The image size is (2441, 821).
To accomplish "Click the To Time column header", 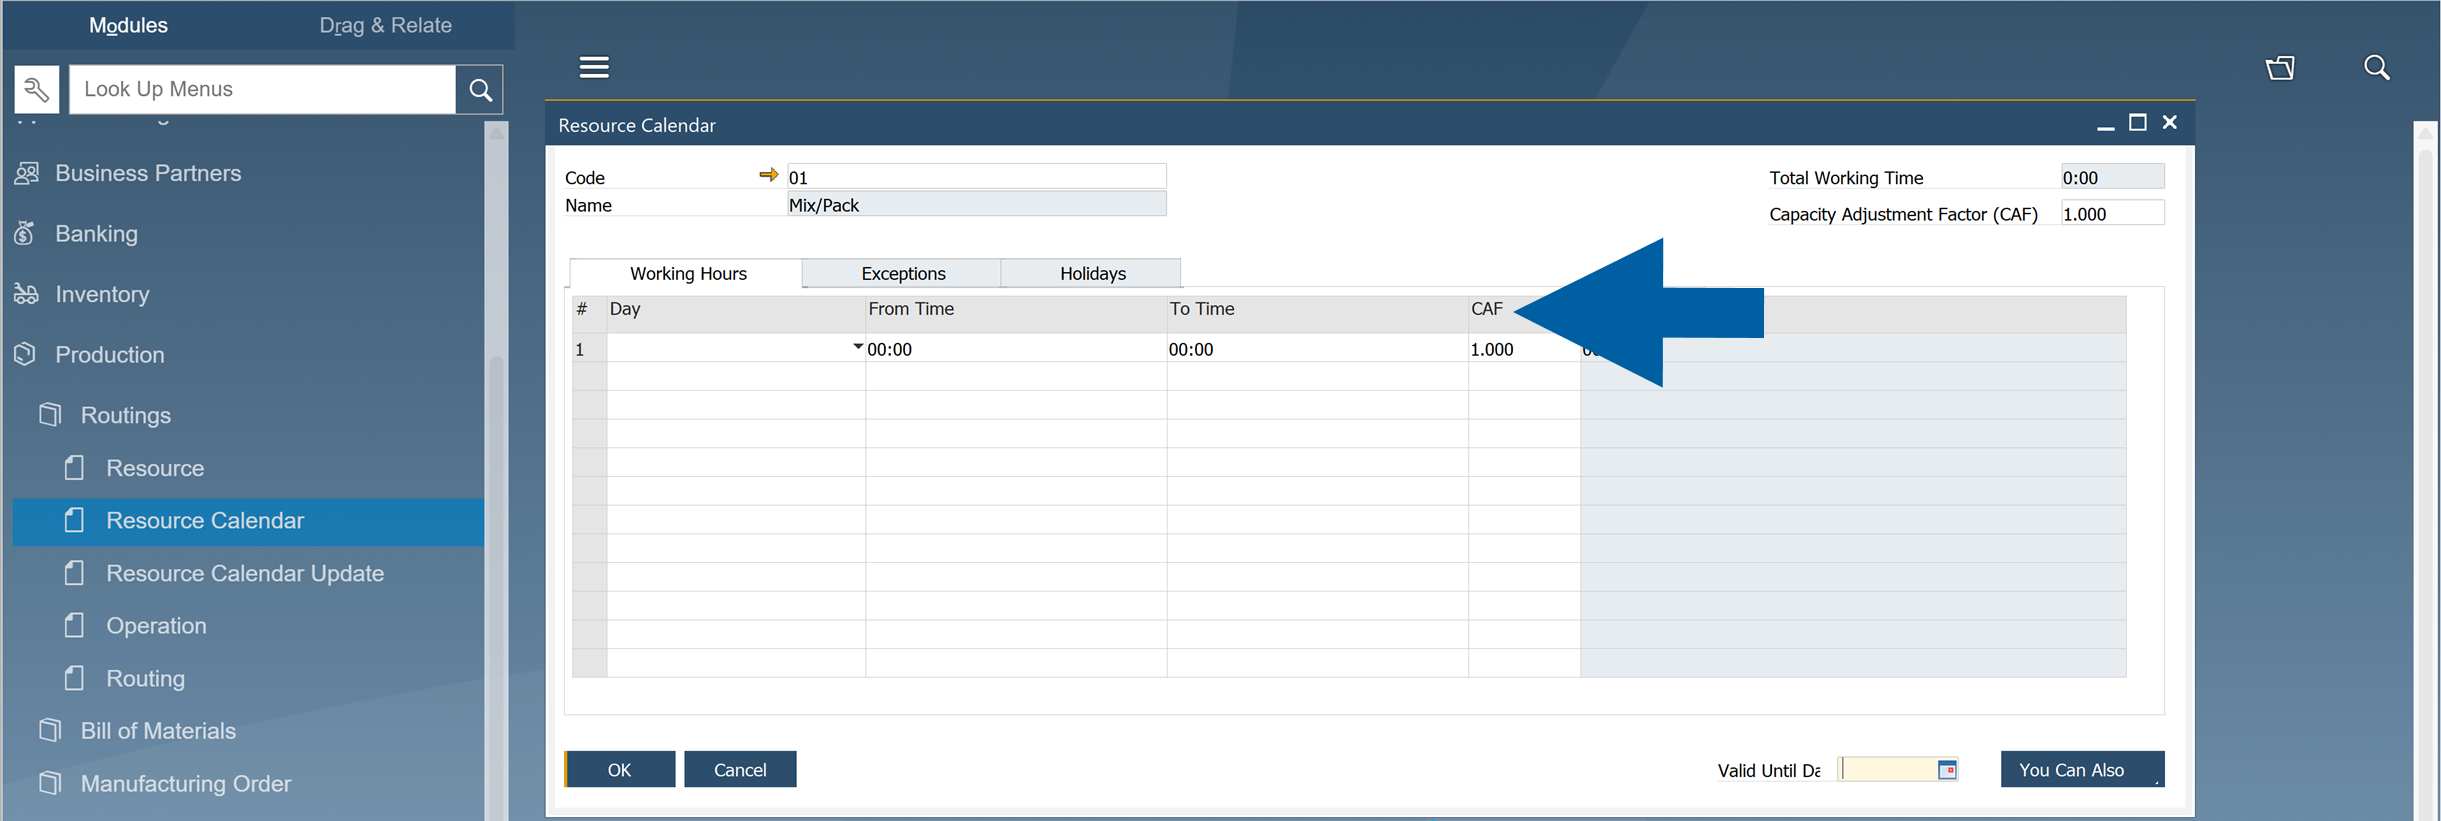I will tap(1317, 314).
